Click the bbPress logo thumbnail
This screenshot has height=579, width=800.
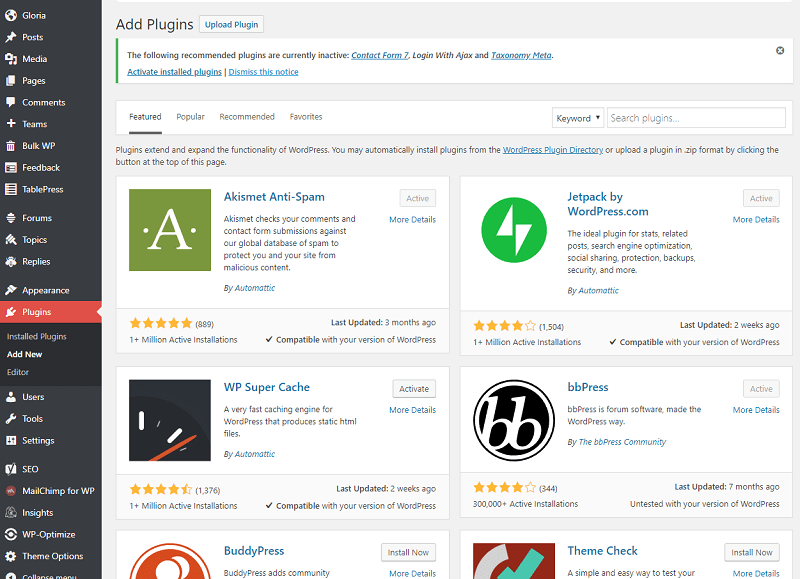coord(514,420)
